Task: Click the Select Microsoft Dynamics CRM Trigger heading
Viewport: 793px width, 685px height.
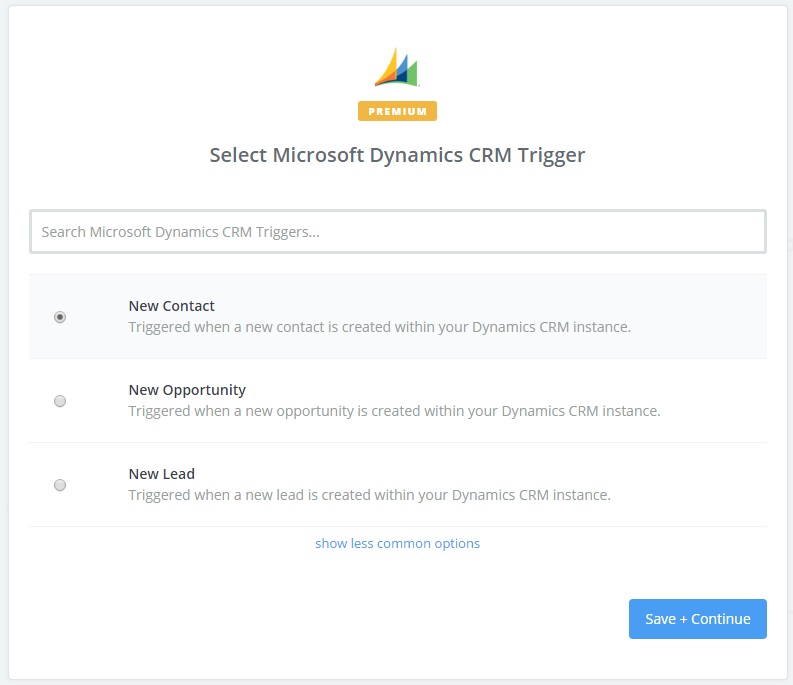Action: tap(398, 155)
